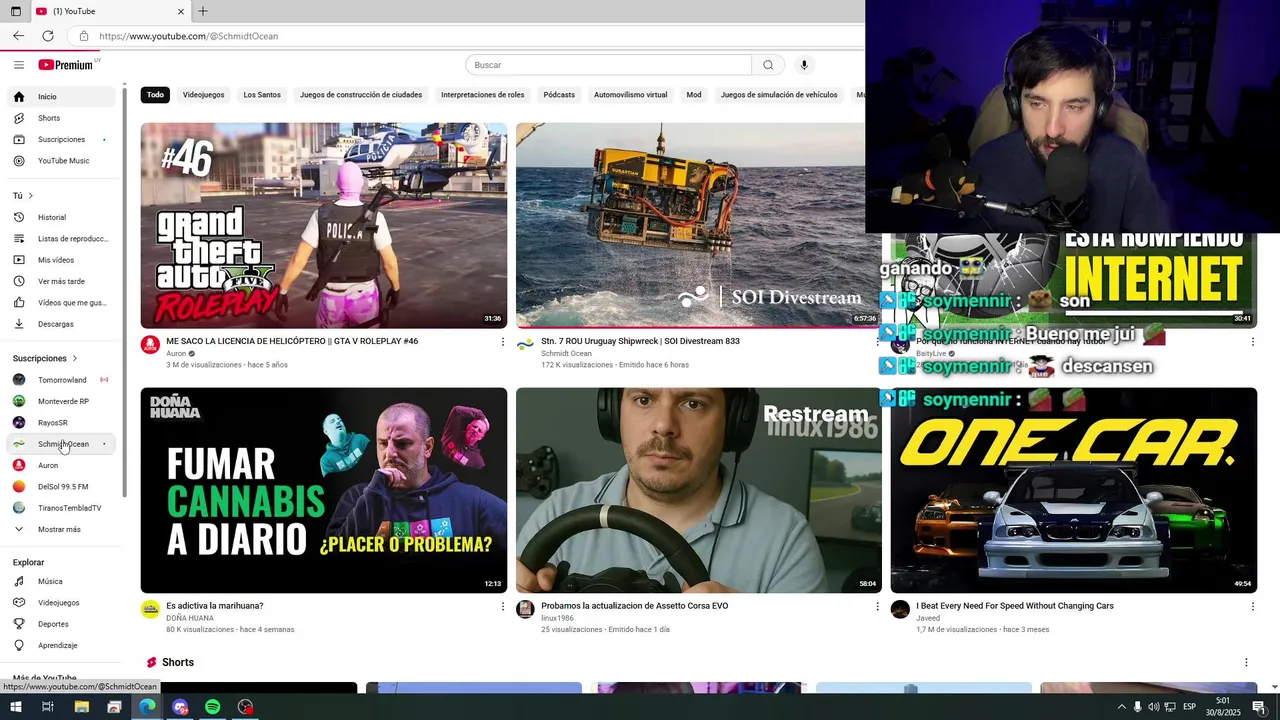Image resolution: width=1280 pixels, height=720 pixels.
Task: Open the Monteverde RP subscription channel
Action: click(x=62, y=401)
